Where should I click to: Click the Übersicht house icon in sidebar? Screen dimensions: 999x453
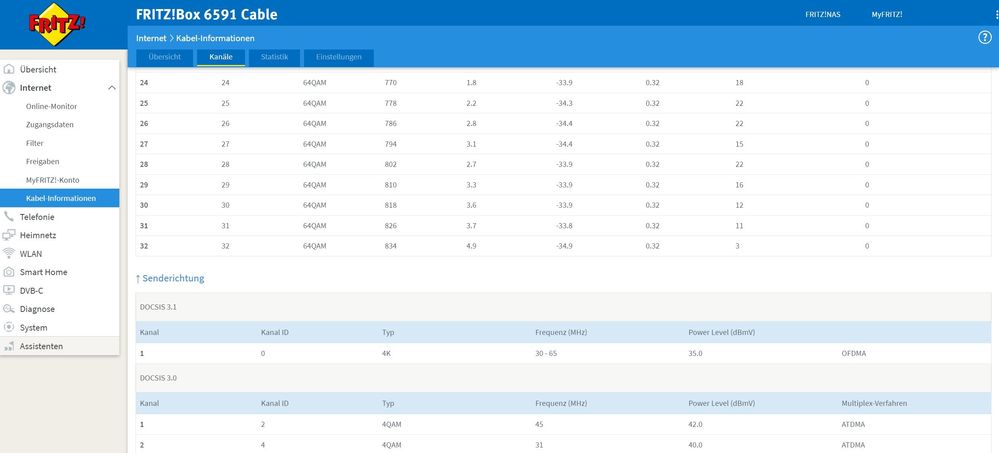9,69
